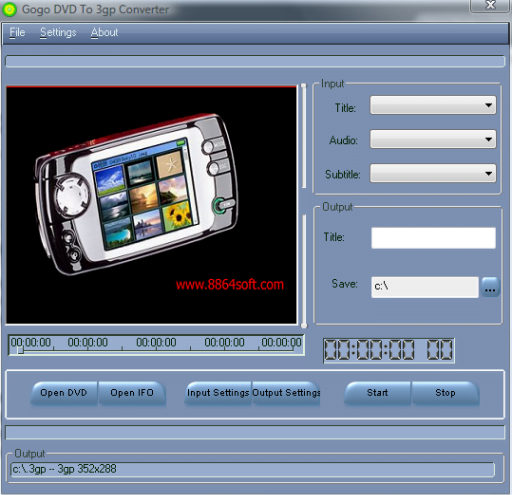Viewport: 512px width, 495px height.
Task: Expand the Input Title dropdown
Action: click(433, 105)
